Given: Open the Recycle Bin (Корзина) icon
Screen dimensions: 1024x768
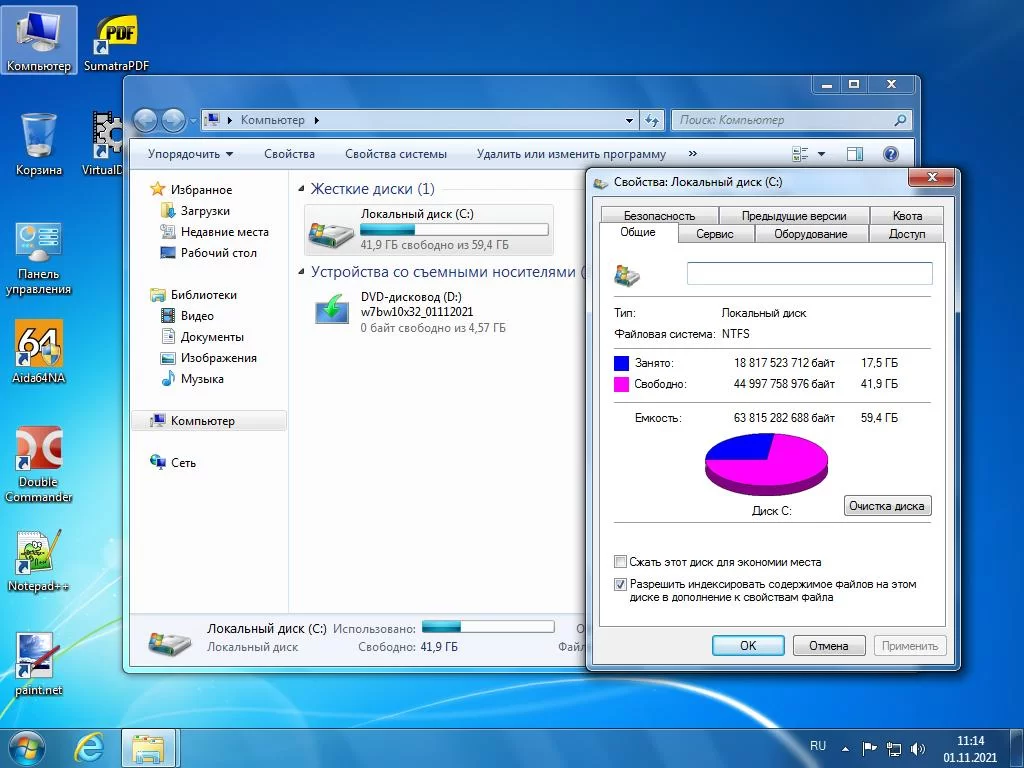Looking at the screenshot, I should click(38, 135).
